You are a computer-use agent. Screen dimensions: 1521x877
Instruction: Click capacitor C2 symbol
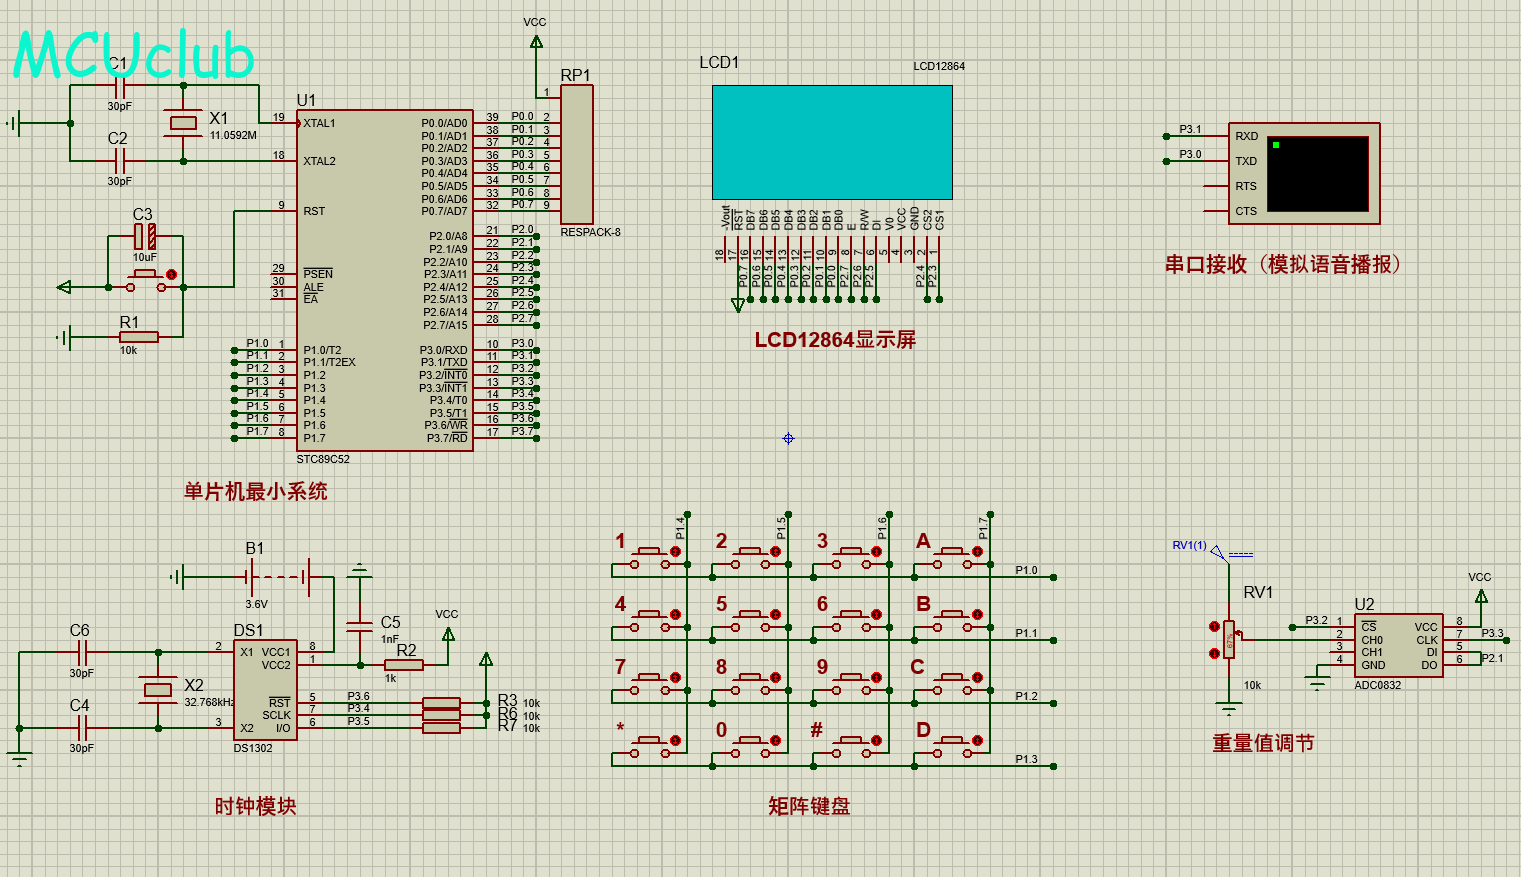120,160
